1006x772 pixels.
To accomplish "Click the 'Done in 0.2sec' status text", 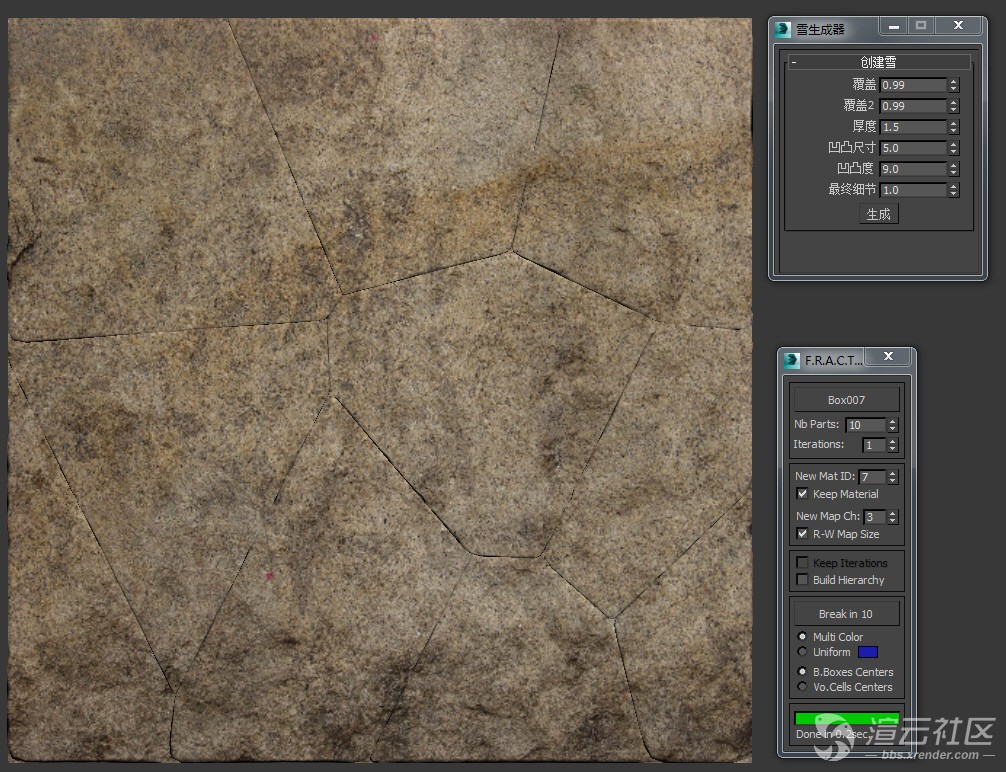I will coord(832,734).
